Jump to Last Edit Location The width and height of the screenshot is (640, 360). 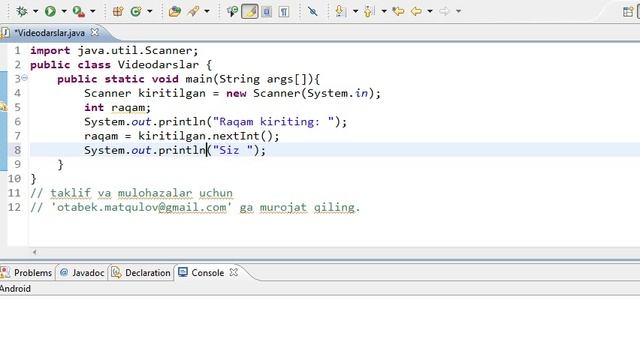click(398, 11)
